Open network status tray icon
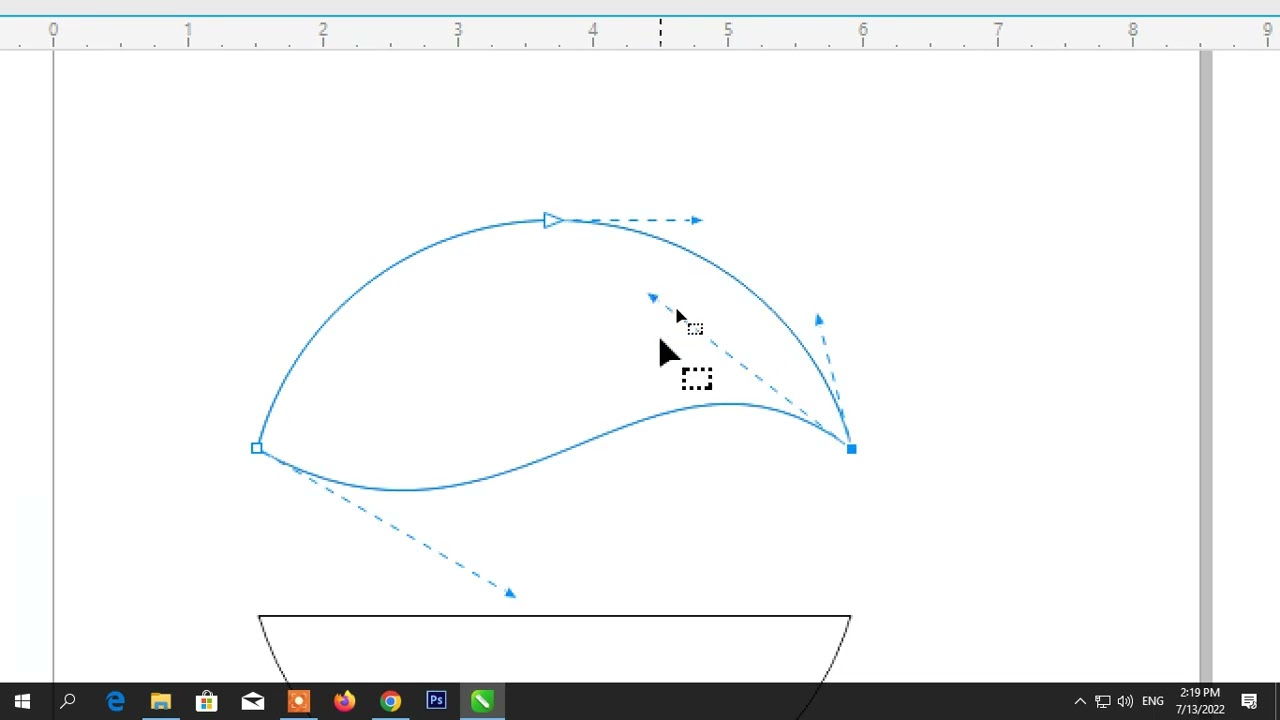This screenshot has height=720, width=1280. (x=1102, y=701)
